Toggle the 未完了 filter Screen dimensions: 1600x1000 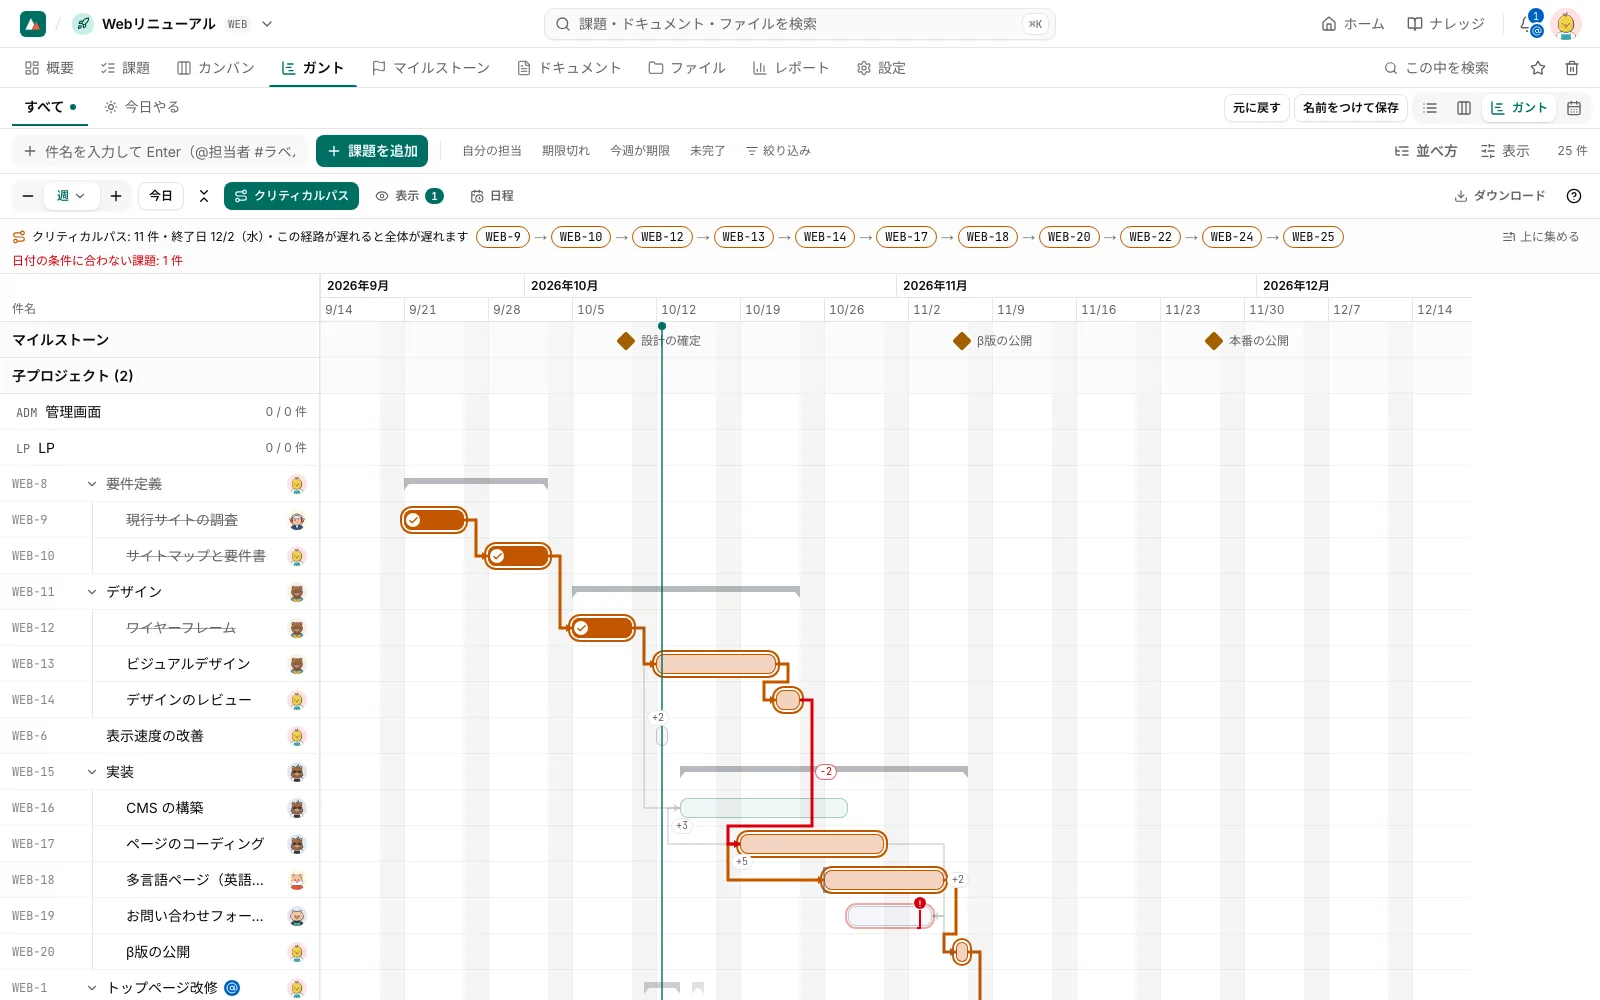coord(707,151)
